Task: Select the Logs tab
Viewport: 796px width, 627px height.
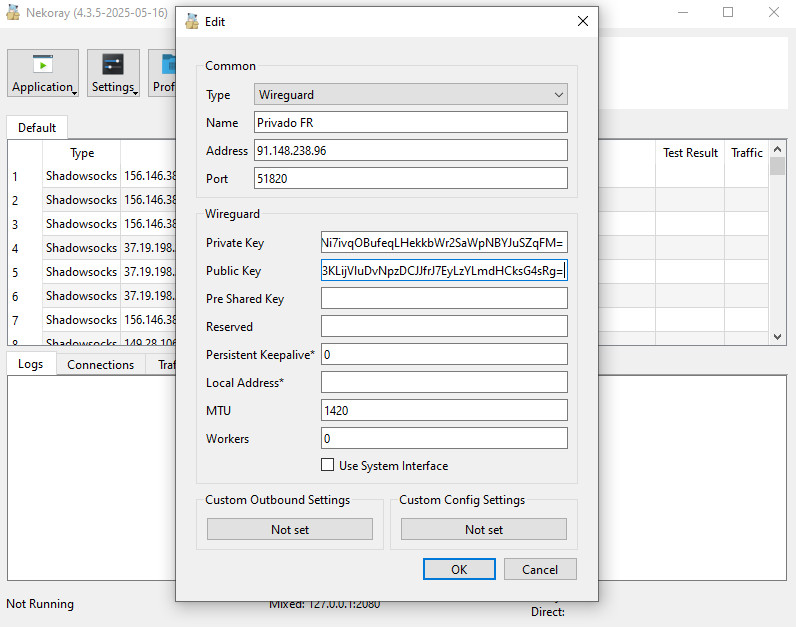Action: (31, 364)
